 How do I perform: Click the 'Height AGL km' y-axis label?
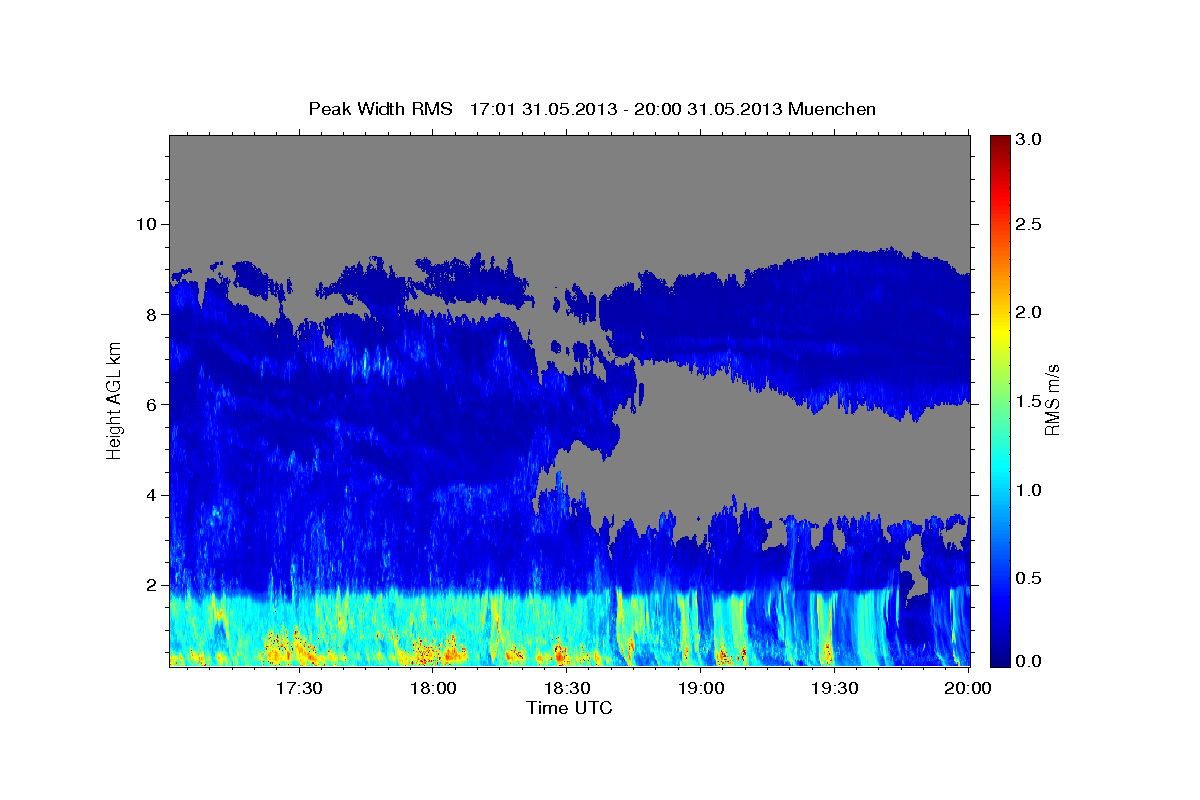[x=115, y=400]
